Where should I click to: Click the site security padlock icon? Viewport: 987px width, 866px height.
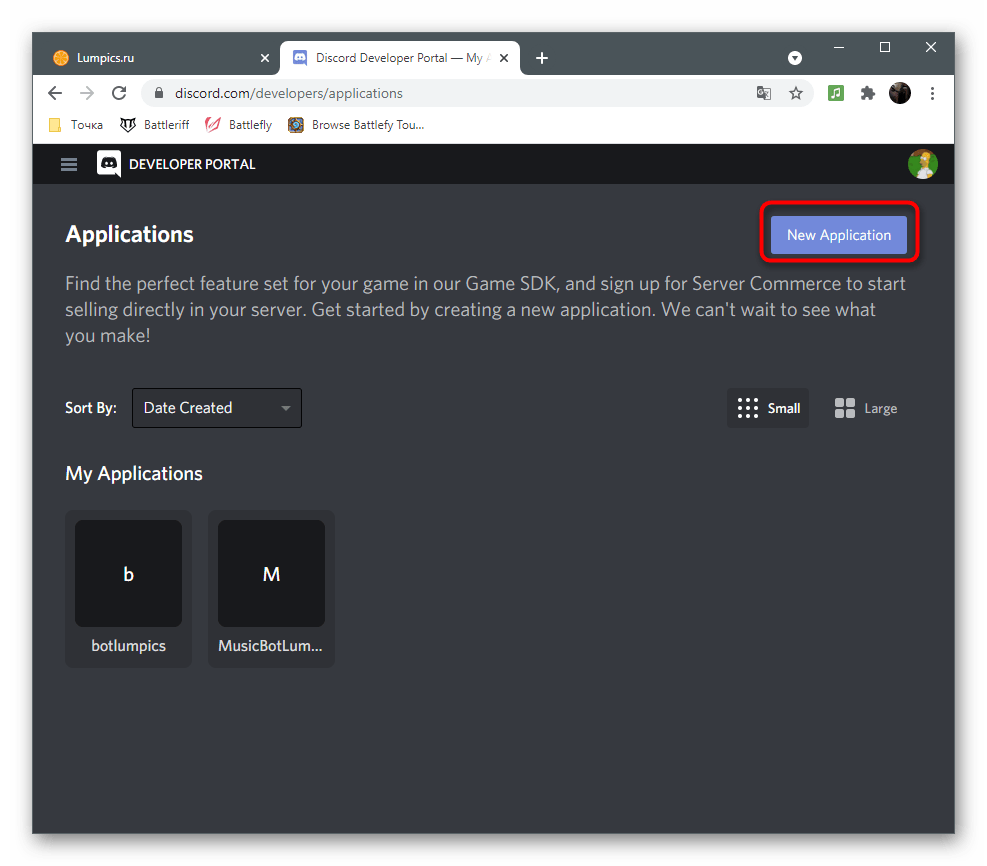[157, 92]
